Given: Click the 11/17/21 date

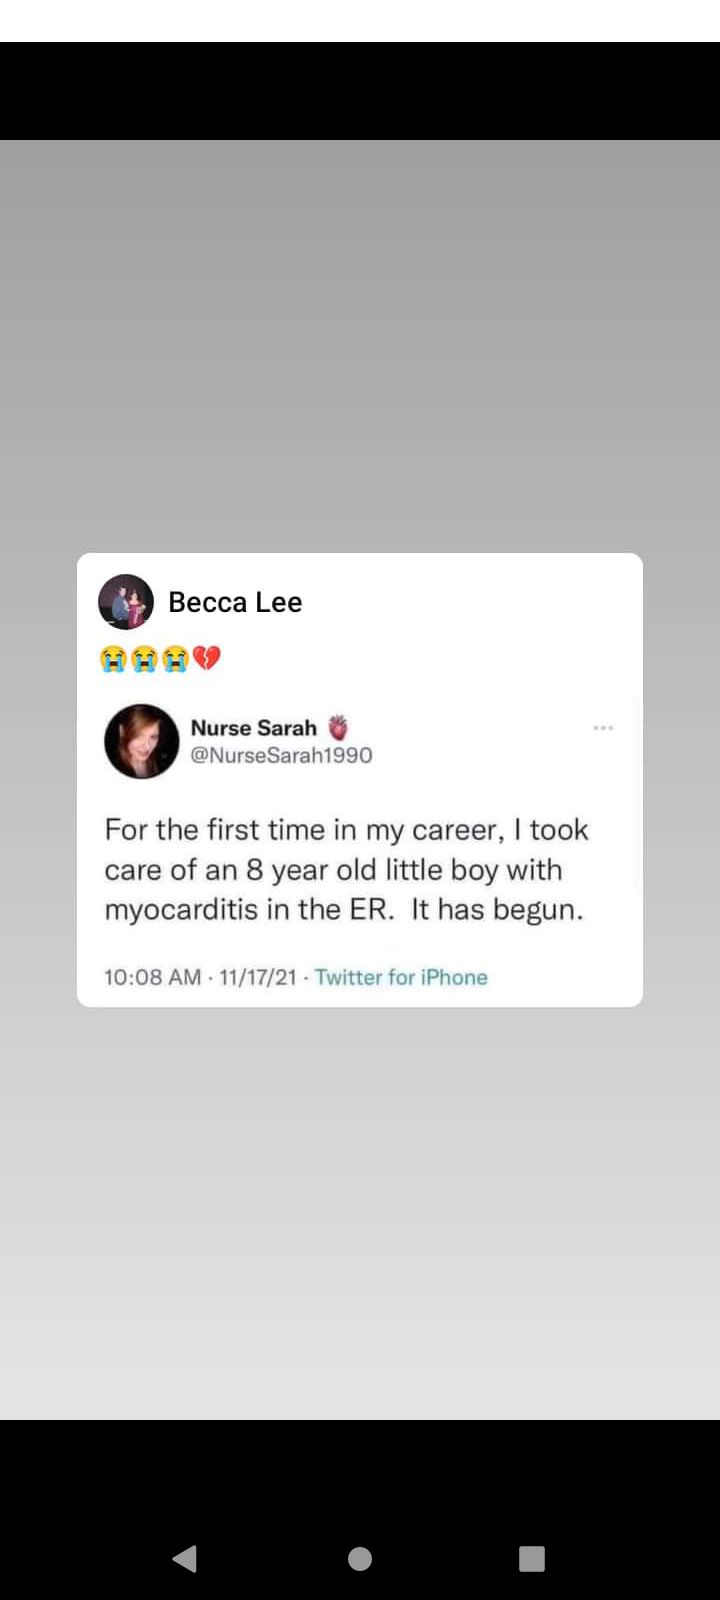Looking at the screenshot, I should click(x=258, y=977).
